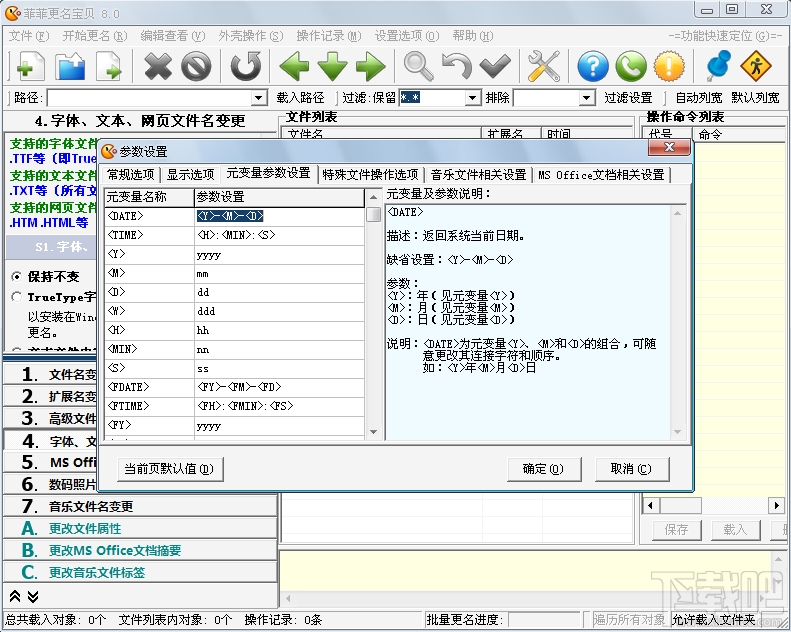This screenshot has width=791, height=632.
Task: Close the 参数设置 dialog
Action: (669, 147)
